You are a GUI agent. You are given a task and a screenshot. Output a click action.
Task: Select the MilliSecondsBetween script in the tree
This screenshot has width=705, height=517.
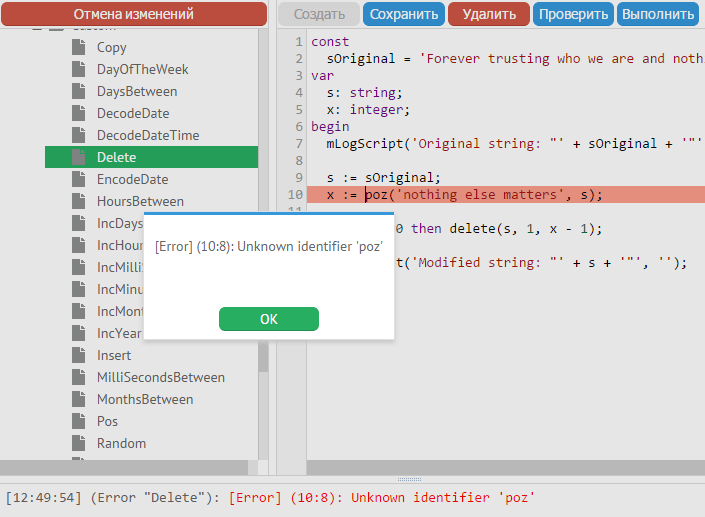pyautogui.click(x=160, y=378)
